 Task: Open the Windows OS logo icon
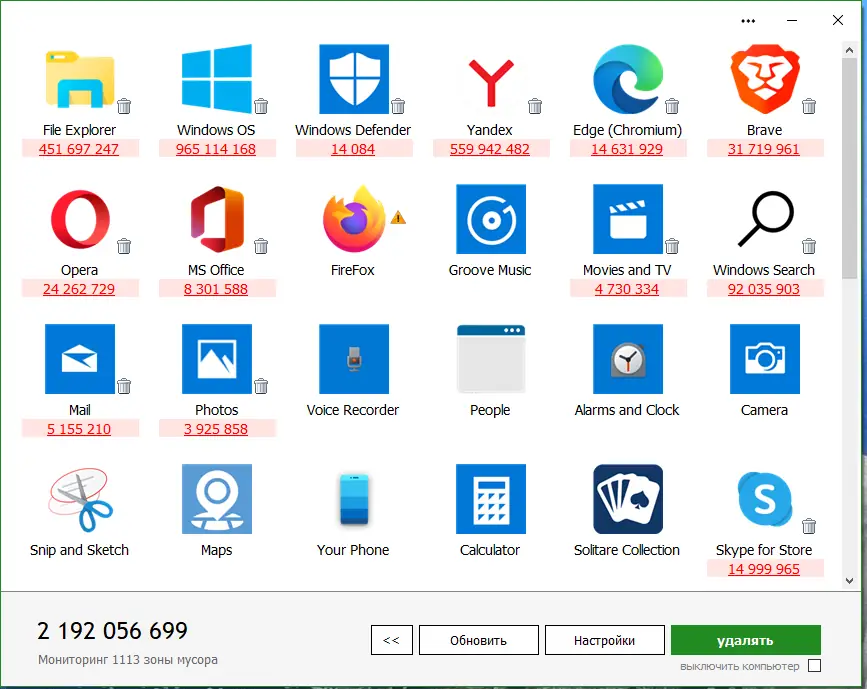pos(217,79)
